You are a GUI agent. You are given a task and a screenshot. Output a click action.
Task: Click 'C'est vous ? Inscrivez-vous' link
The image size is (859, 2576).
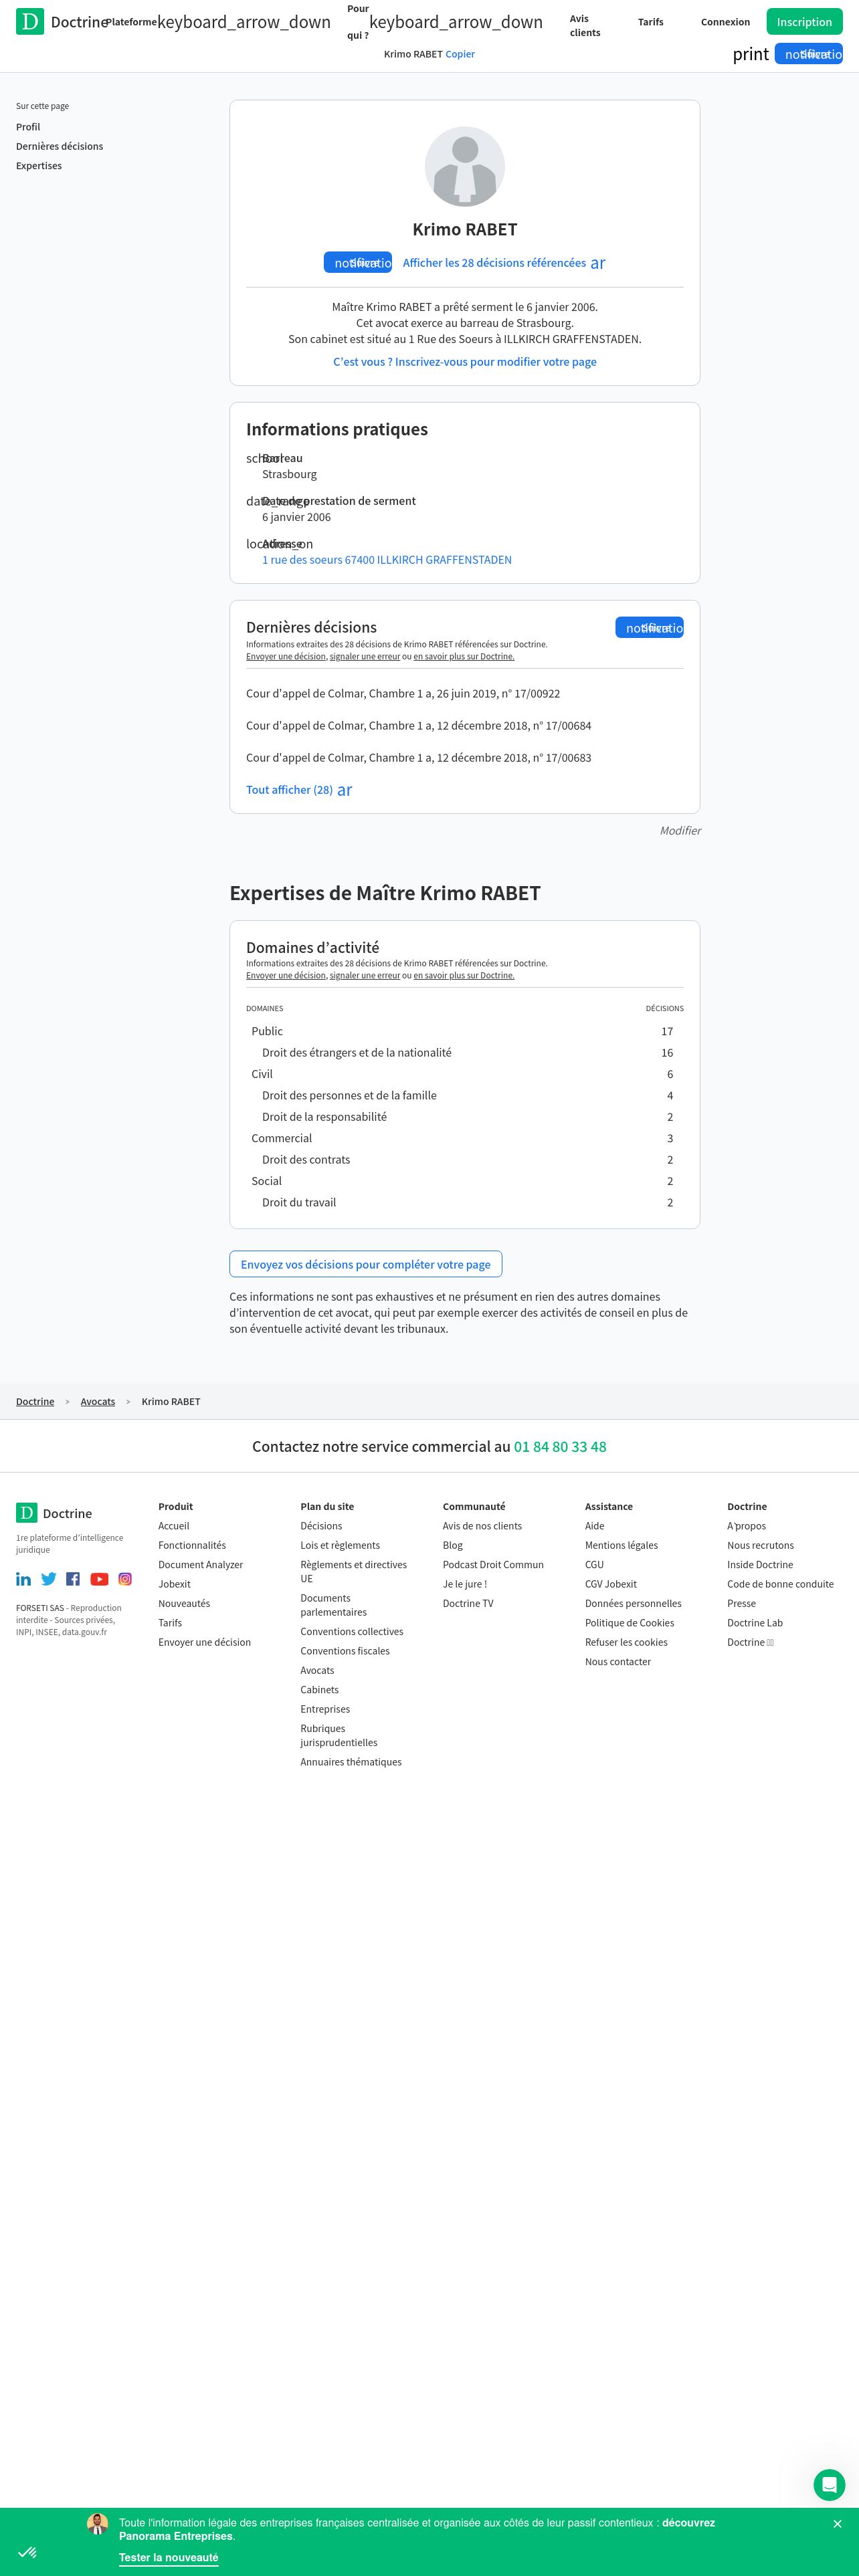click(x=465, y=362)
